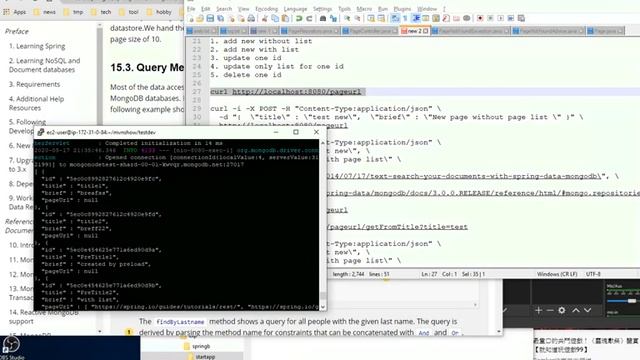Screen dimensions: 640x360
Task: Open the Macro menu in Notepad++
Action: click(x=364, y=9)
